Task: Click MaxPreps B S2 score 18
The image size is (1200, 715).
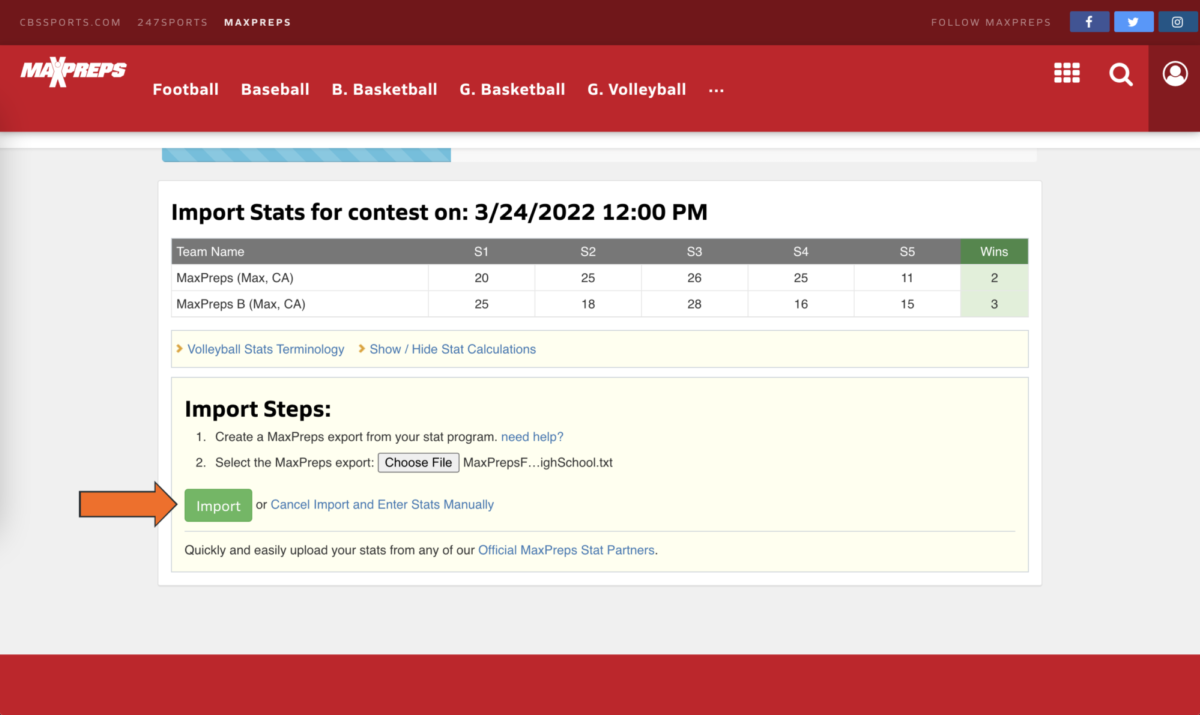Action: (x=588, y=304)
